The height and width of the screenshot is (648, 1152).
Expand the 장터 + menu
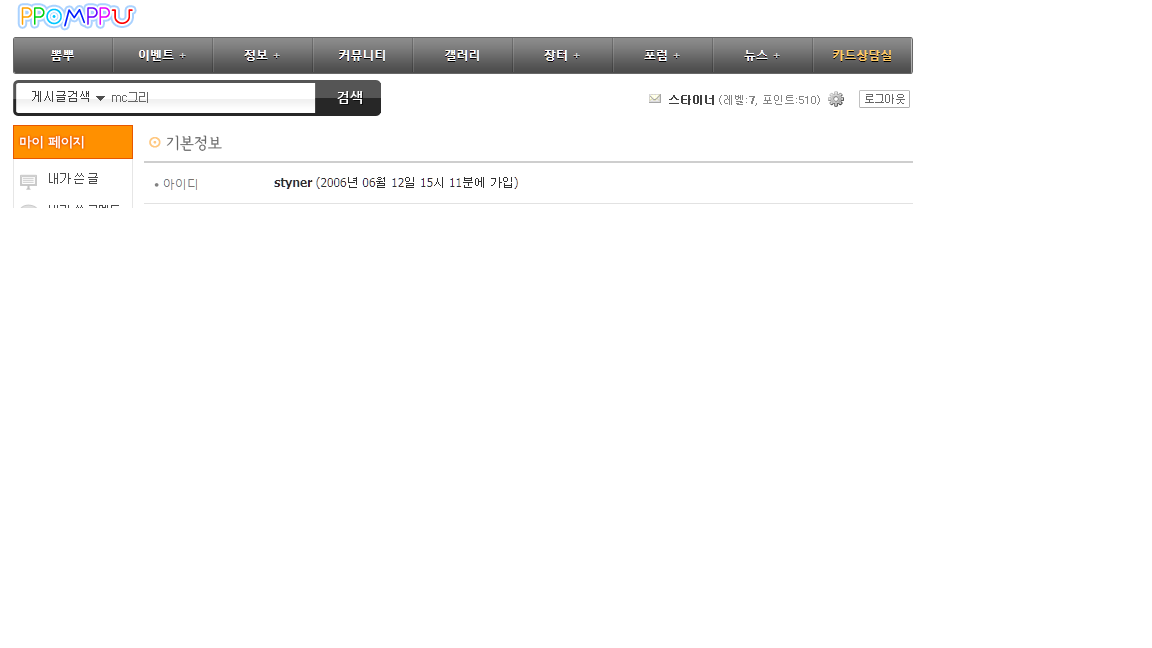[x=562, y=56]
